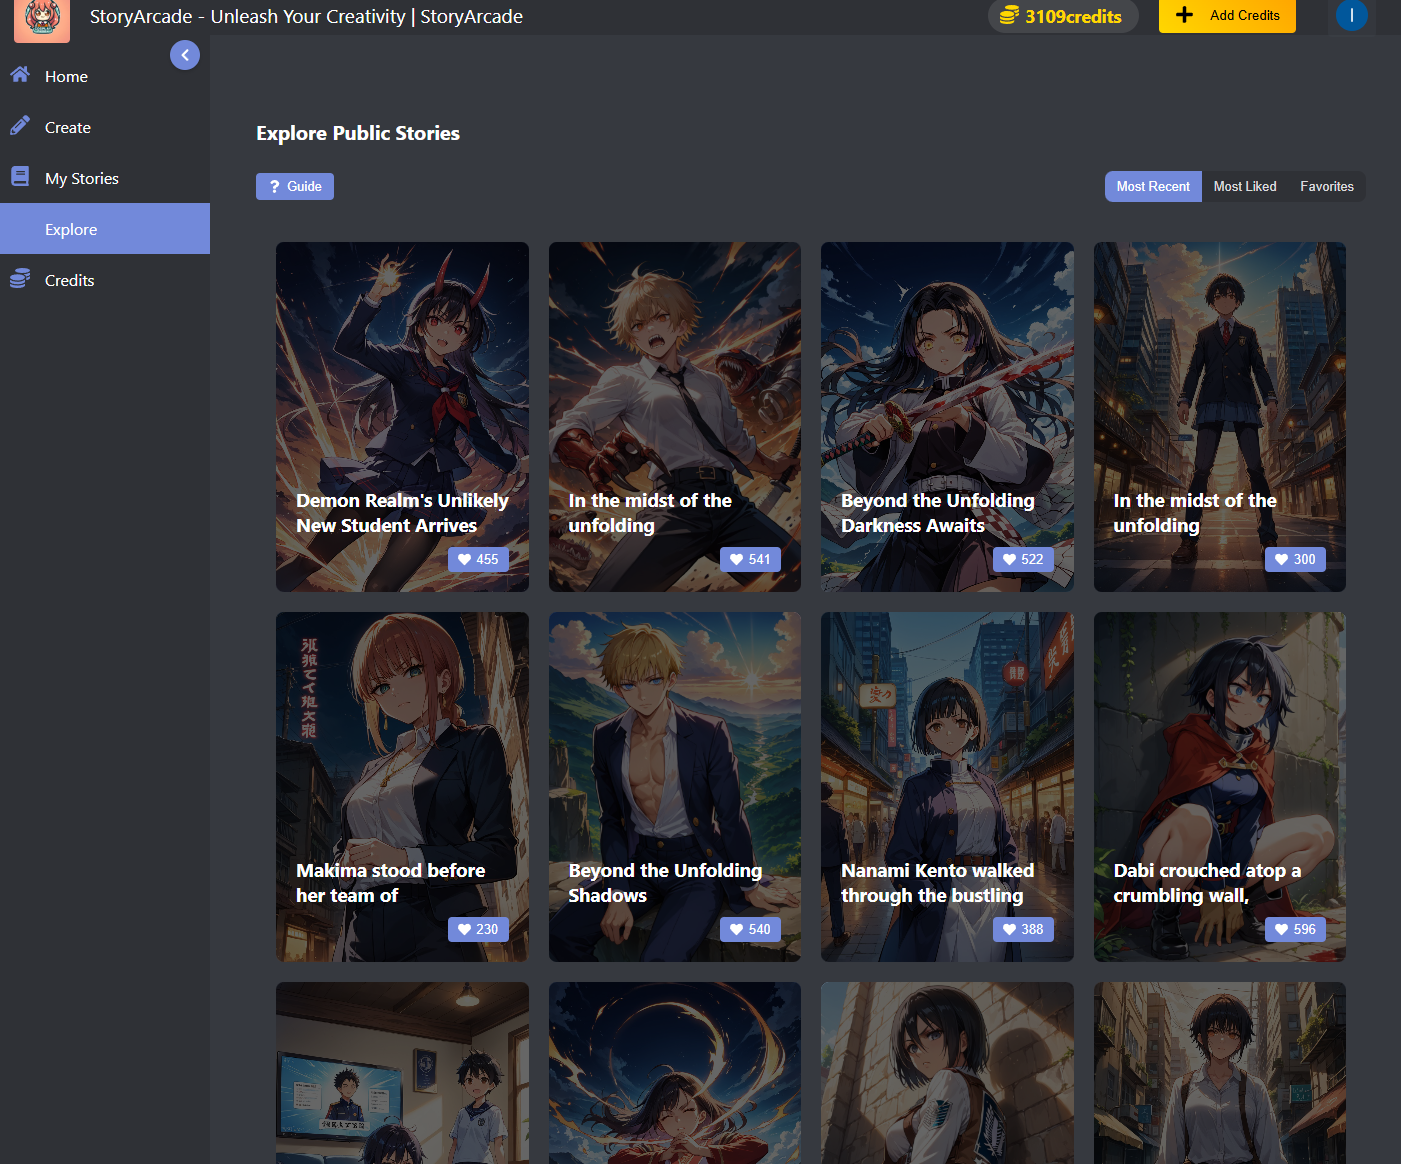Open Beyond the Unfolding Shadows story
The image size is (1401, 1164).
(x=675, y=786)
